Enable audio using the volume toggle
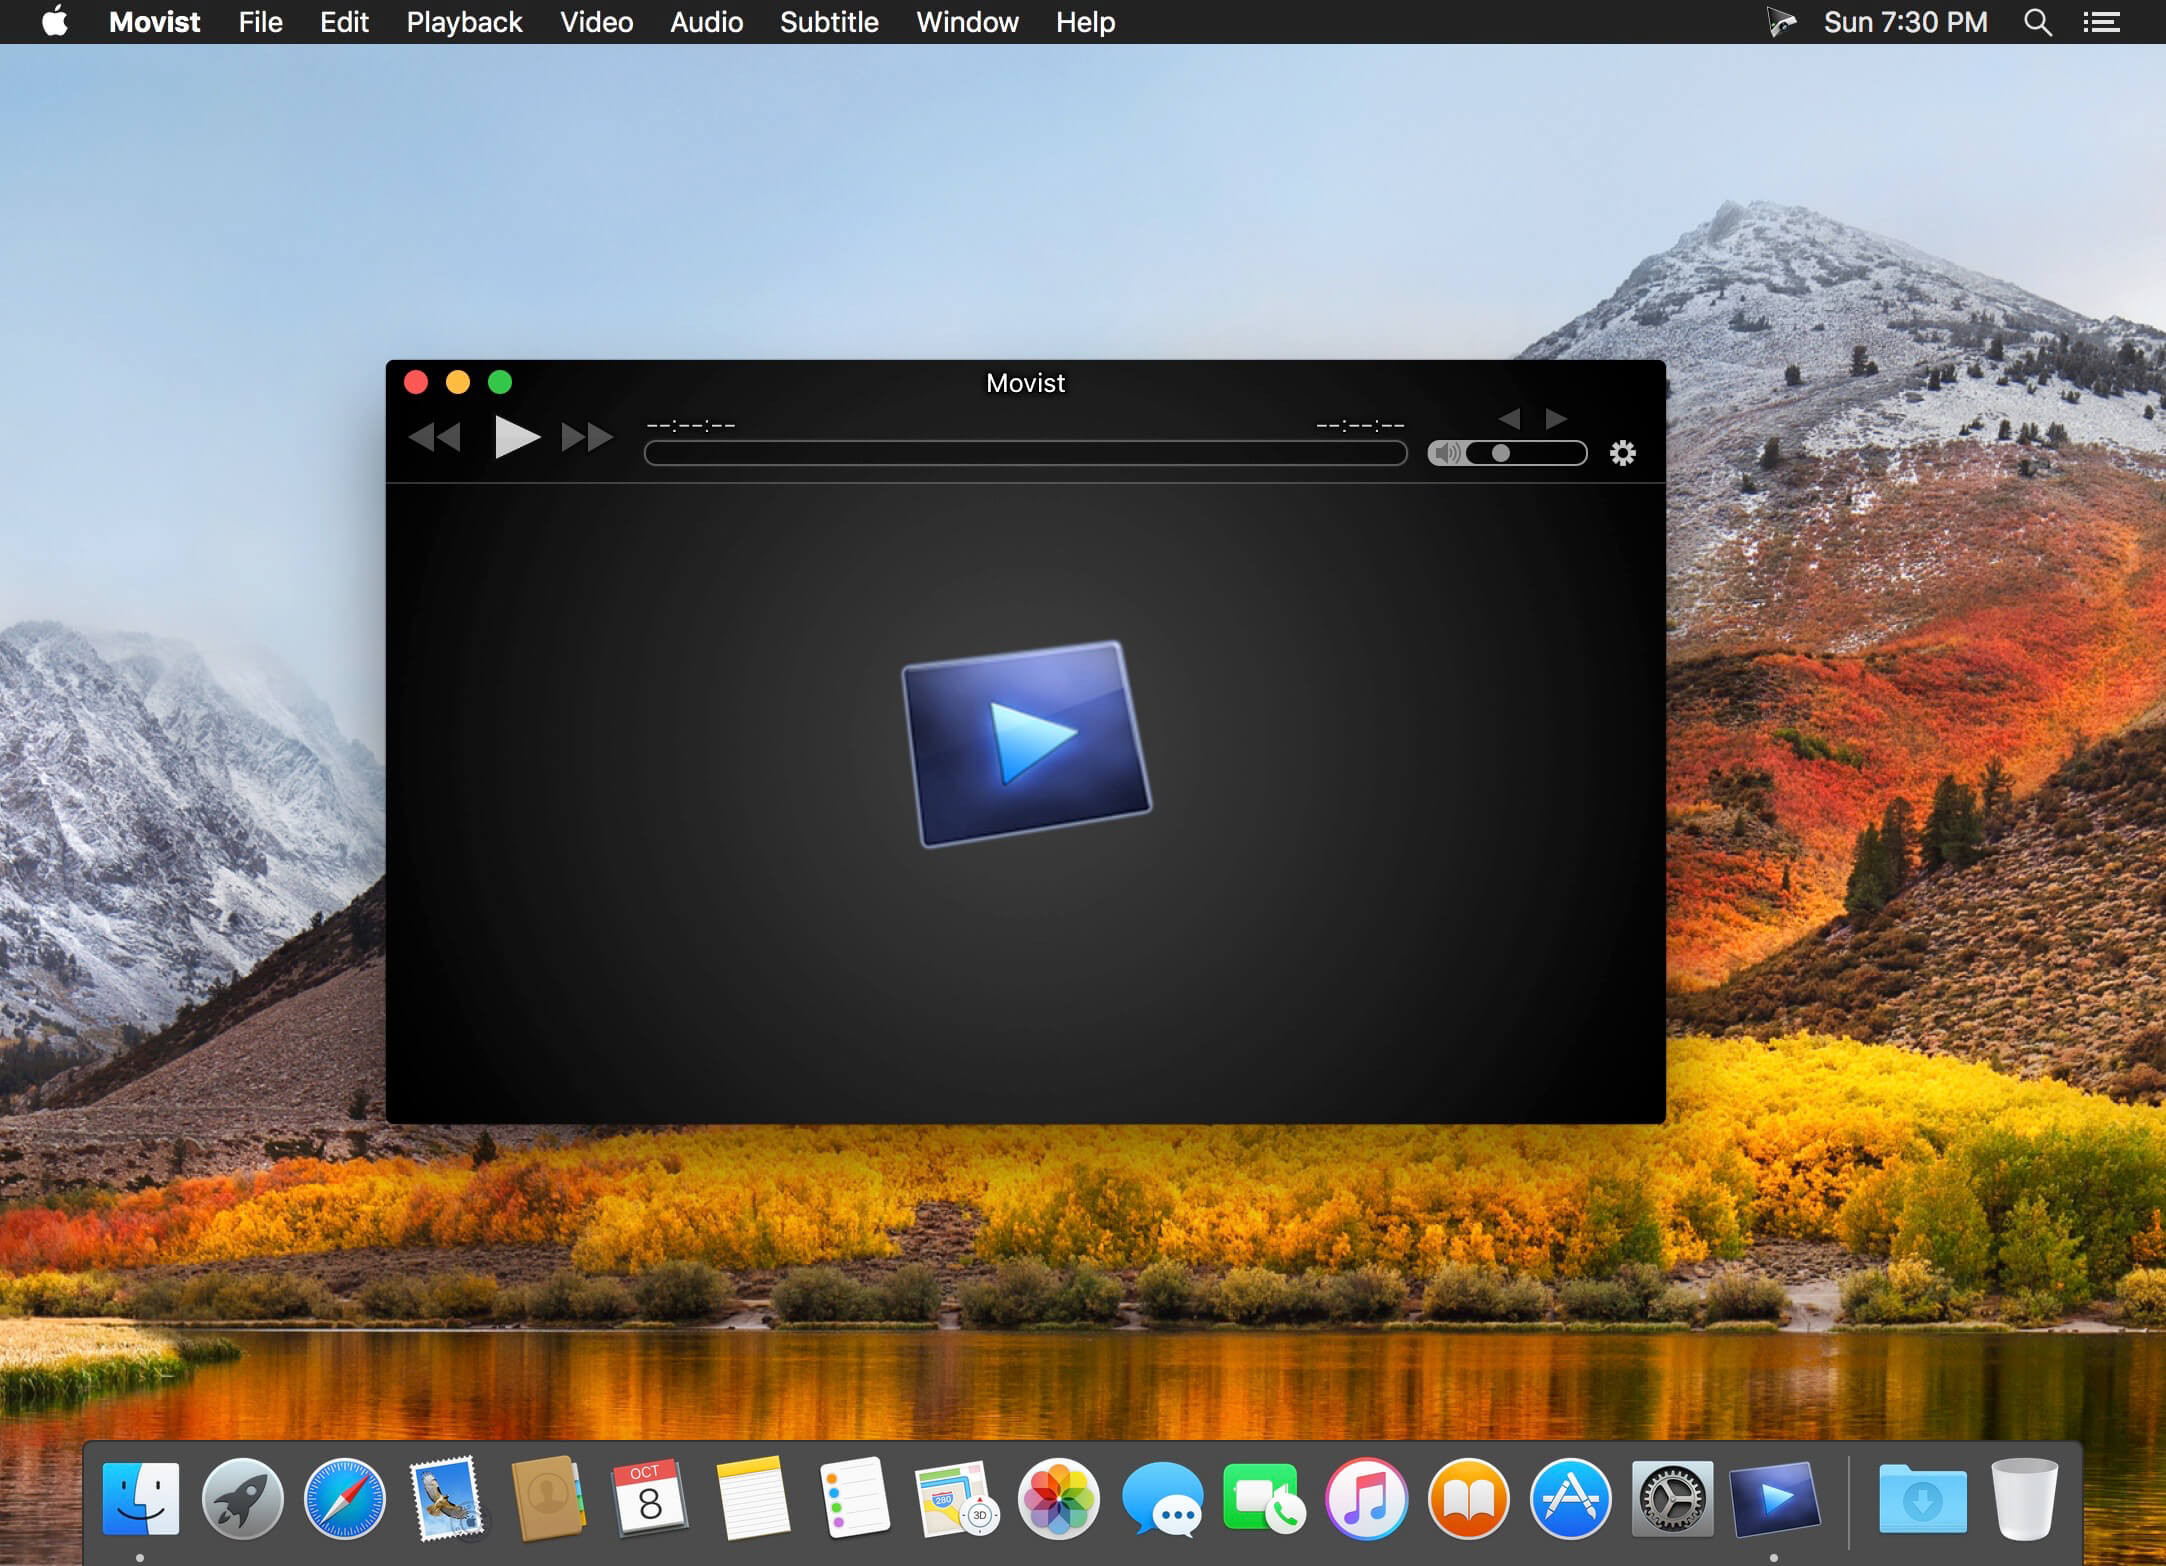The width and height of the screenshot is (2166, 1566). coord(1450,452)
